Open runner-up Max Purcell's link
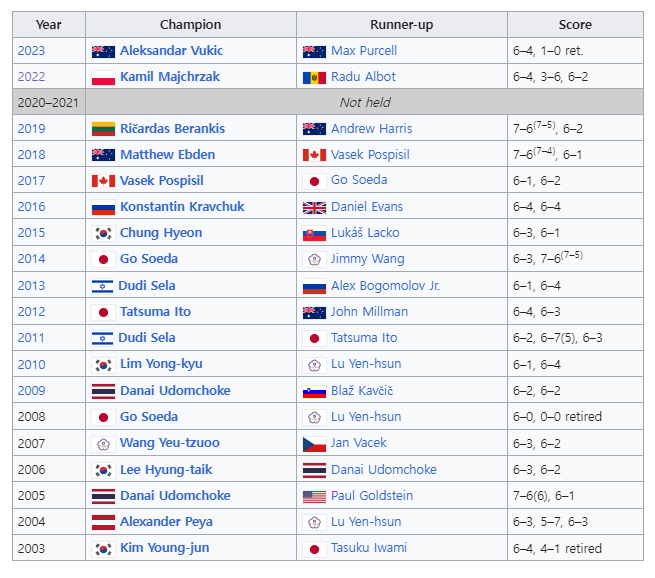 point(364,51)
